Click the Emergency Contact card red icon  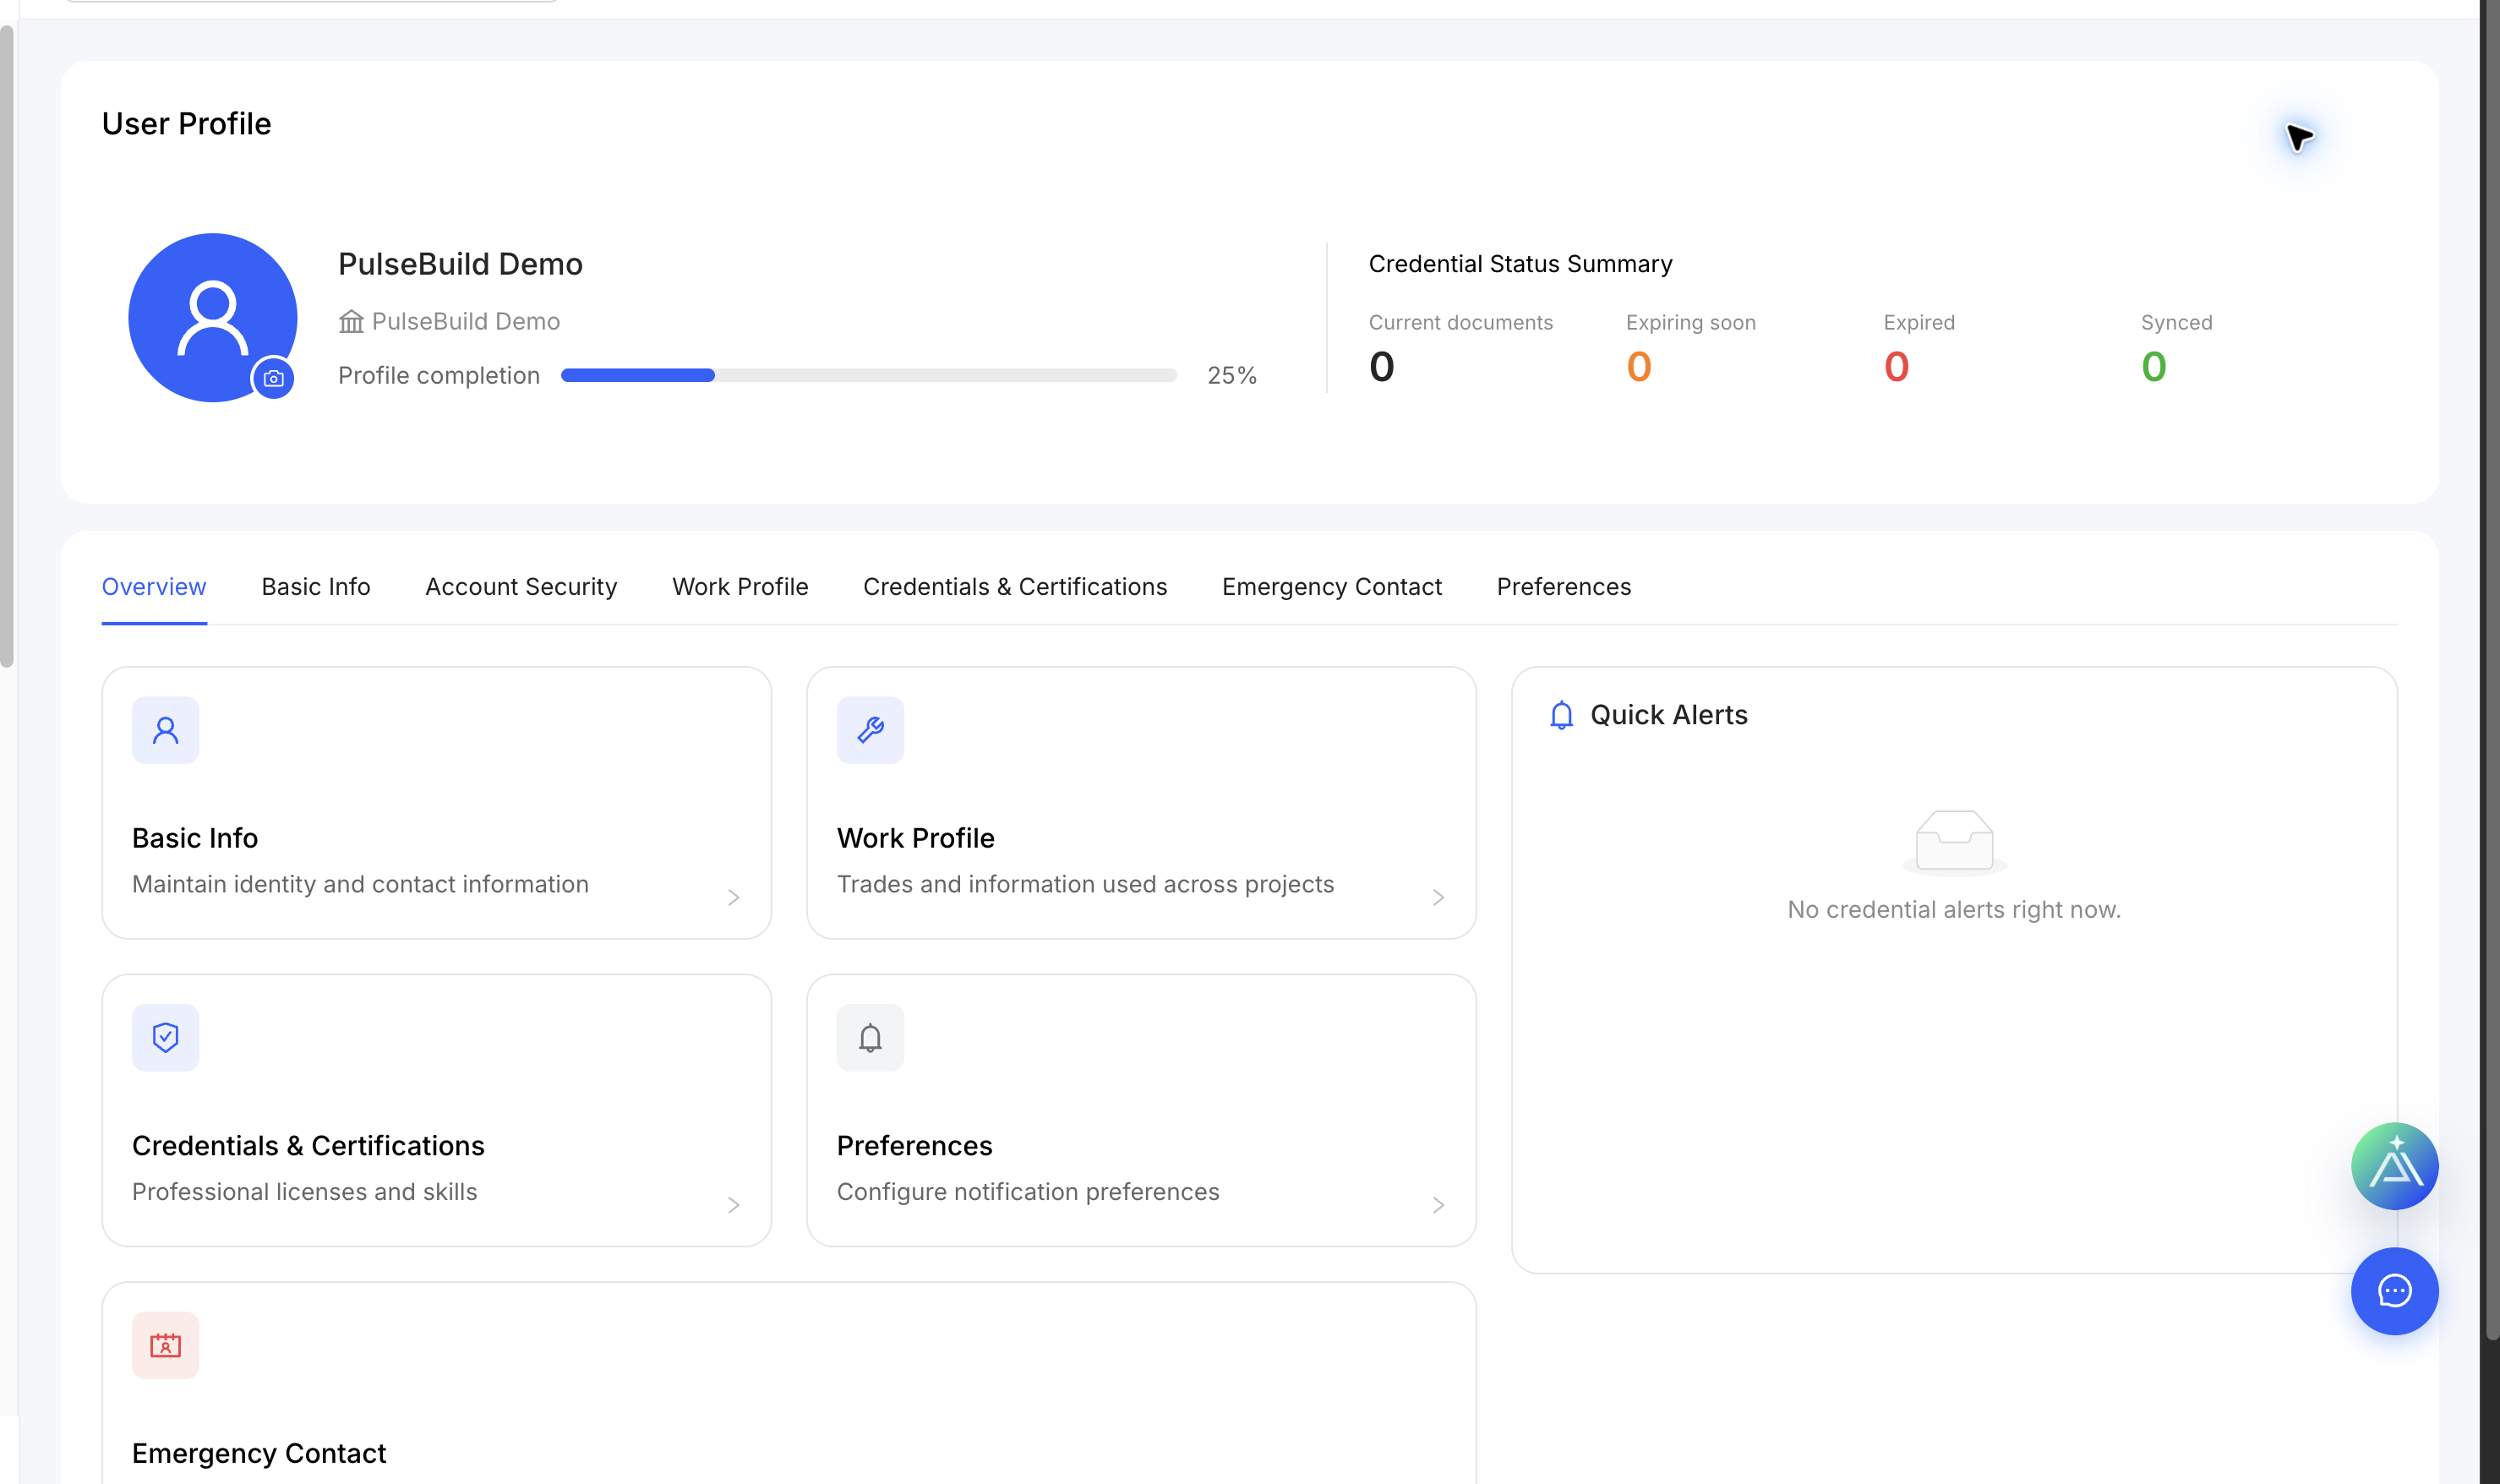click(x=166, y=1345)
